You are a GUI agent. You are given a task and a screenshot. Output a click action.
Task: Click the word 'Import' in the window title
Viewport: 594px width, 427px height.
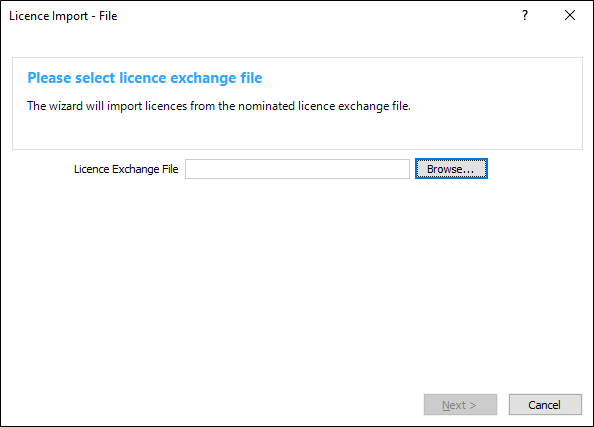tap(71, 16)
